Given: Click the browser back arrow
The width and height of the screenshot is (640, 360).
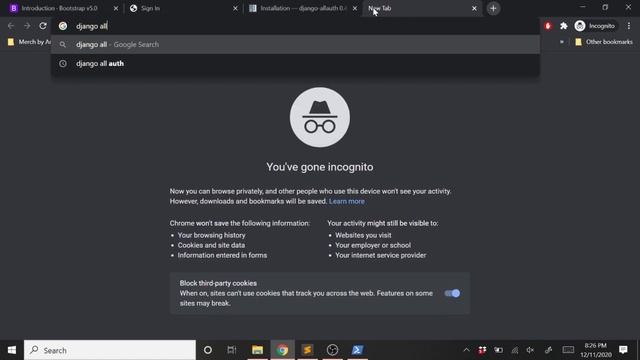Looking at the screenshot, I should point(11,26).
